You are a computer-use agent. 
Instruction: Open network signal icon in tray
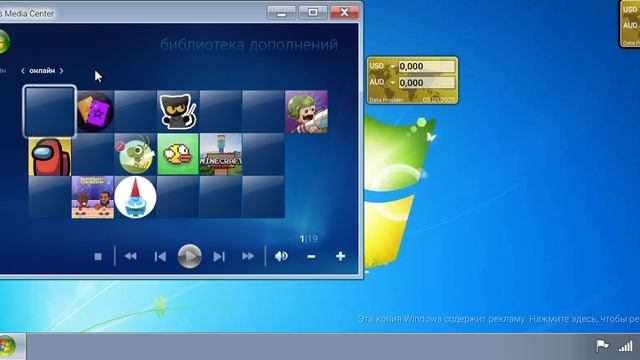[x=625, y=347]
